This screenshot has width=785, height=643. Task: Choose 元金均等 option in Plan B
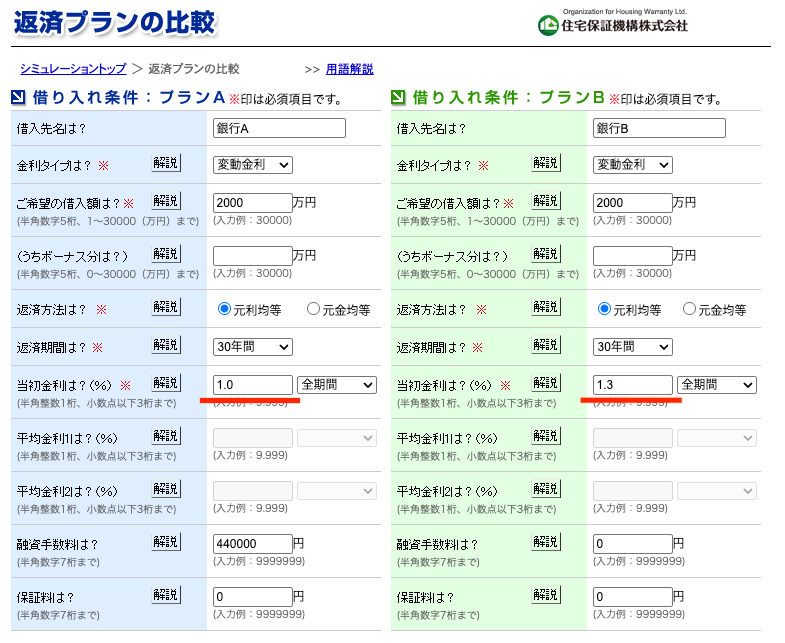pyautogui.click(x=690, y=309)
